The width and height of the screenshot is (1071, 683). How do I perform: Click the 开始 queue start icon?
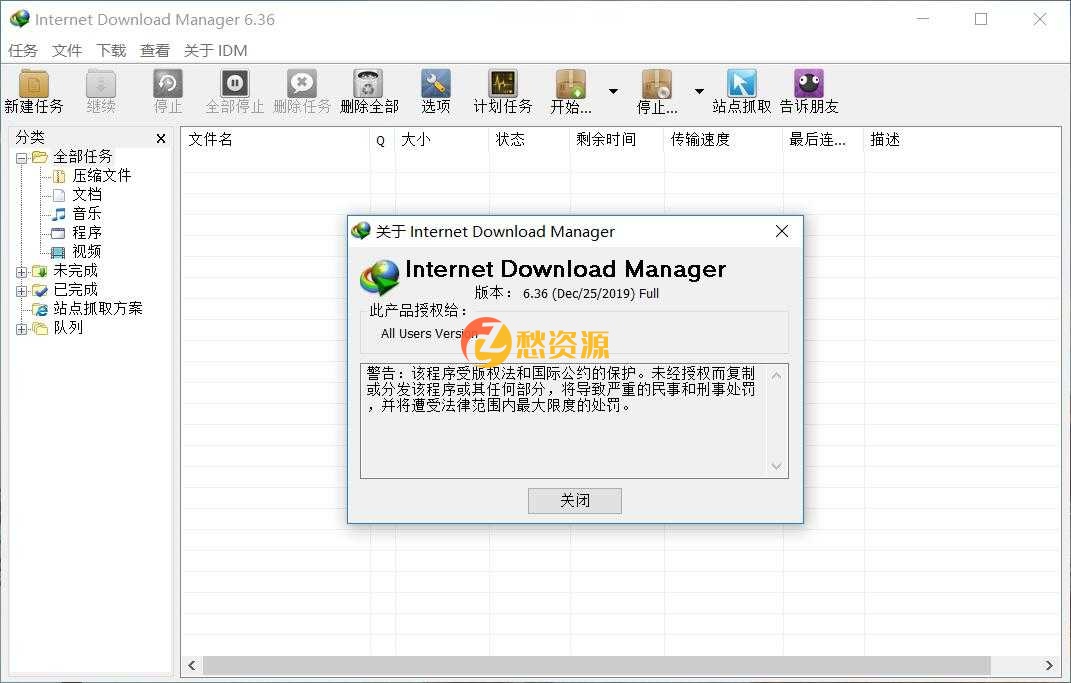570,90
